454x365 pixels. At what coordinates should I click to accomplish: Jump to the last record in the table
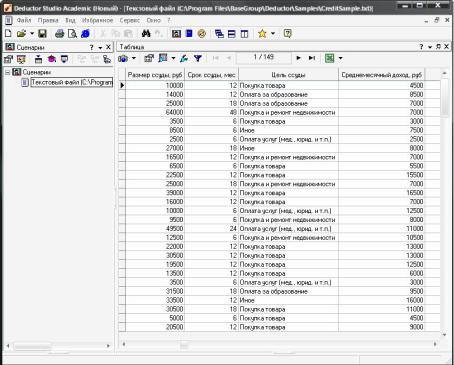pos(312,58)
